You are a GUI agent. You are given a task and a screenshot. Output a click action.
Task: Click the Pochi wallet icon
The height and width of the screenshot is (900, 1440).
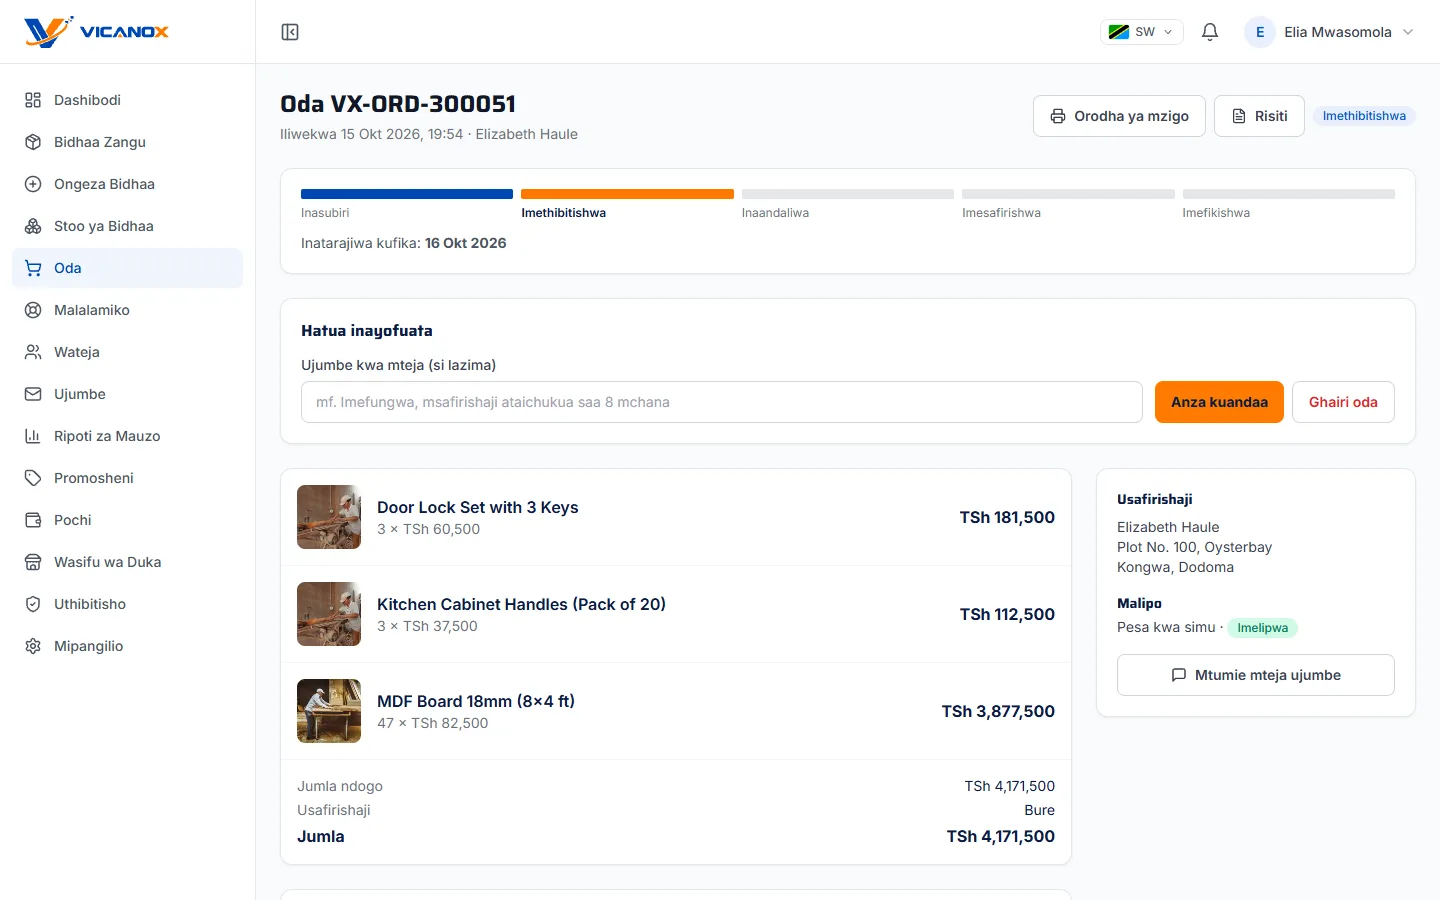point(33,520)
